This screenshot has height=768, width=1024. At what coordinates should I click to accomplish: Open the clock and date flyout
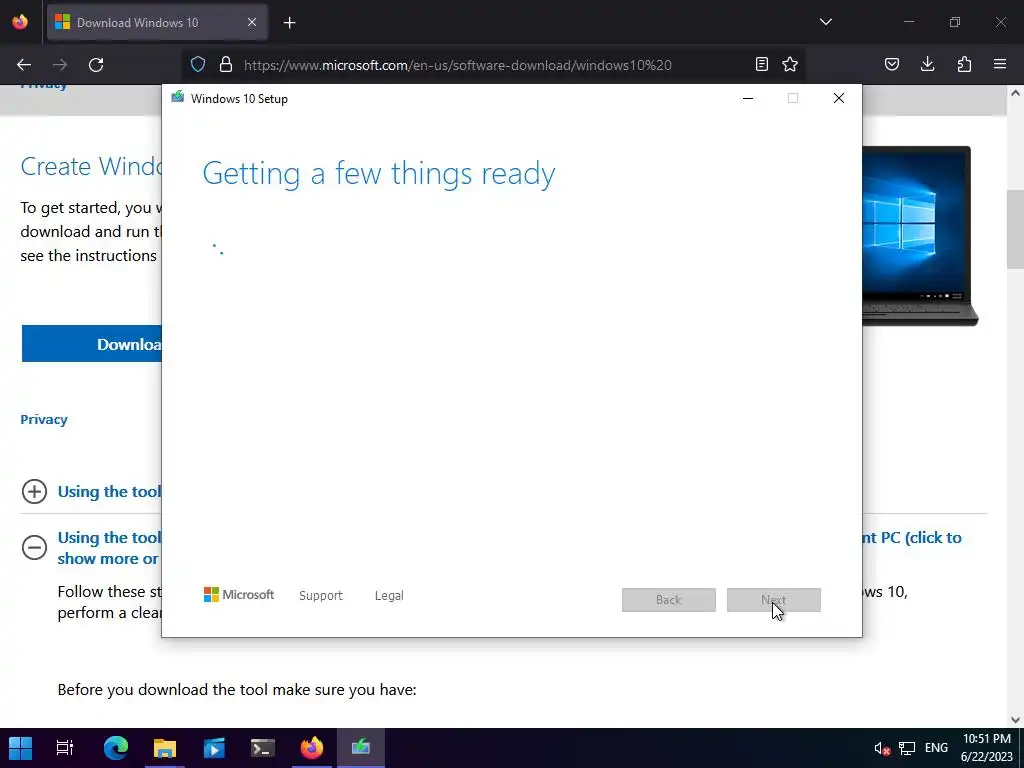(987, 748)
